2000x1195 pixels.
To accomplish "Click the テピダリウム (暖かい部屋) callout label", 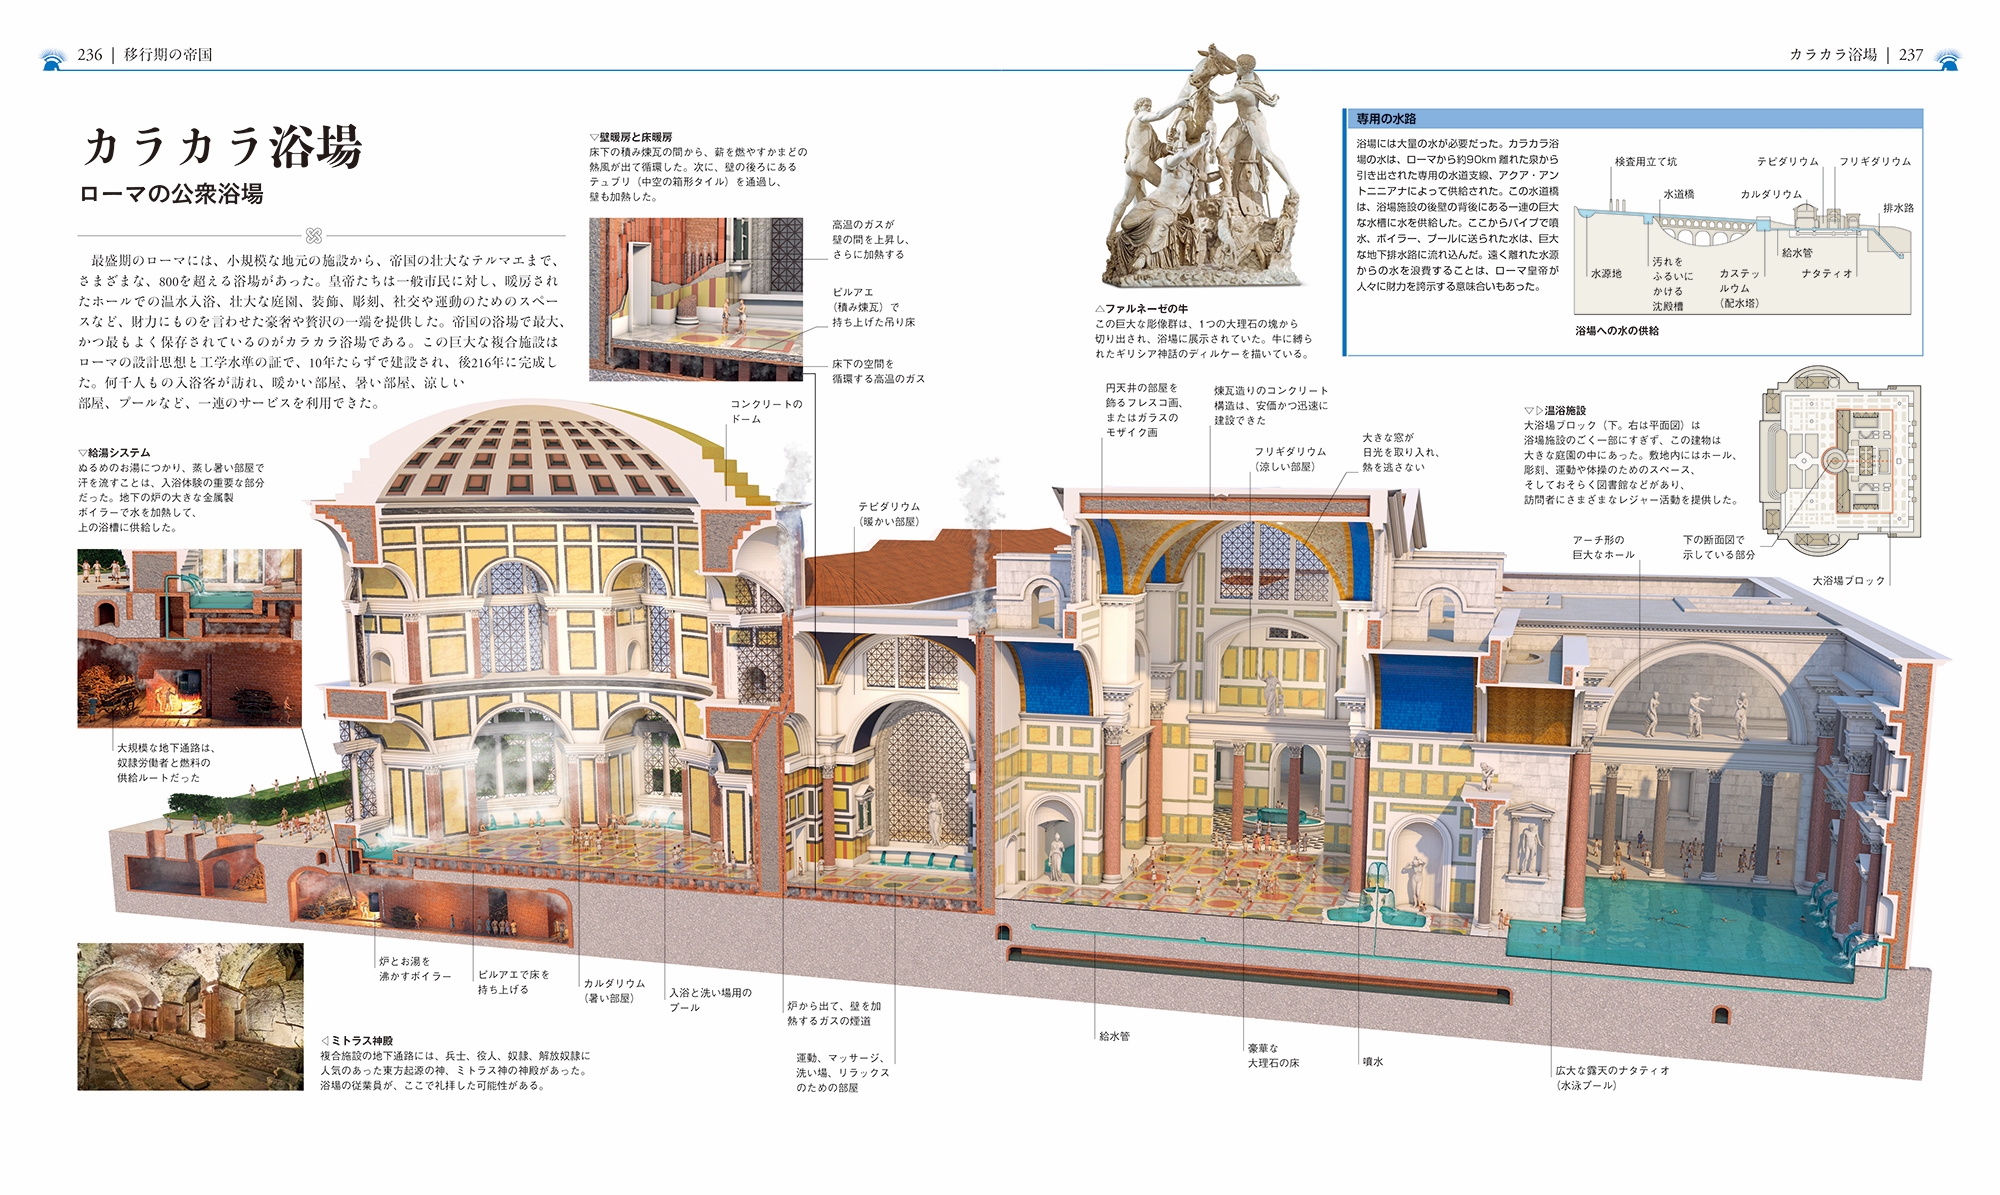I will 888,514.
